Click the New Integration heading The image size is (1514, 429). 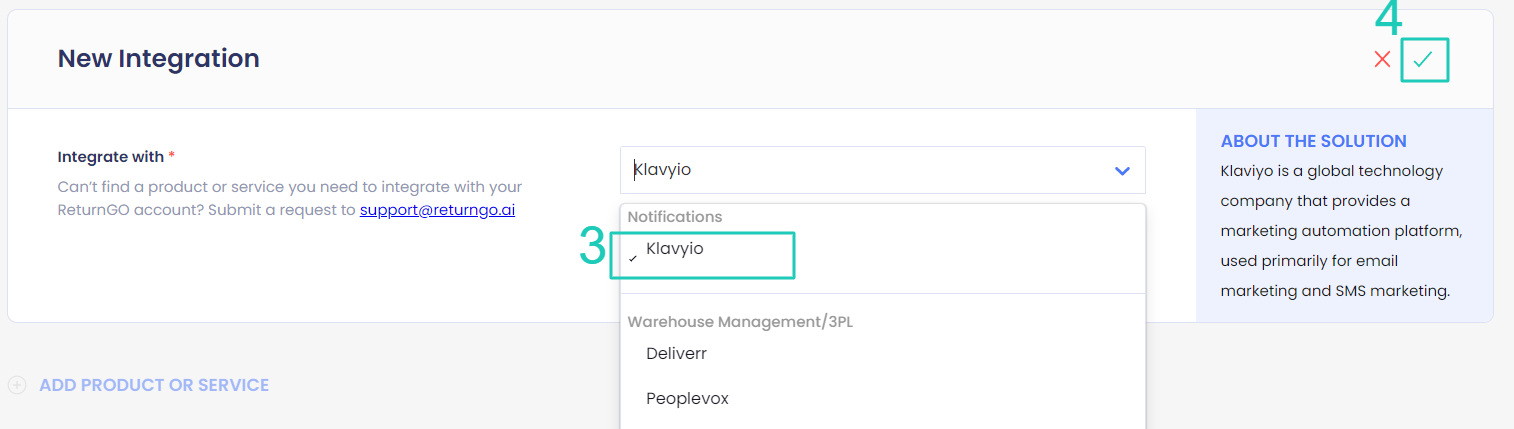[158, 58]
